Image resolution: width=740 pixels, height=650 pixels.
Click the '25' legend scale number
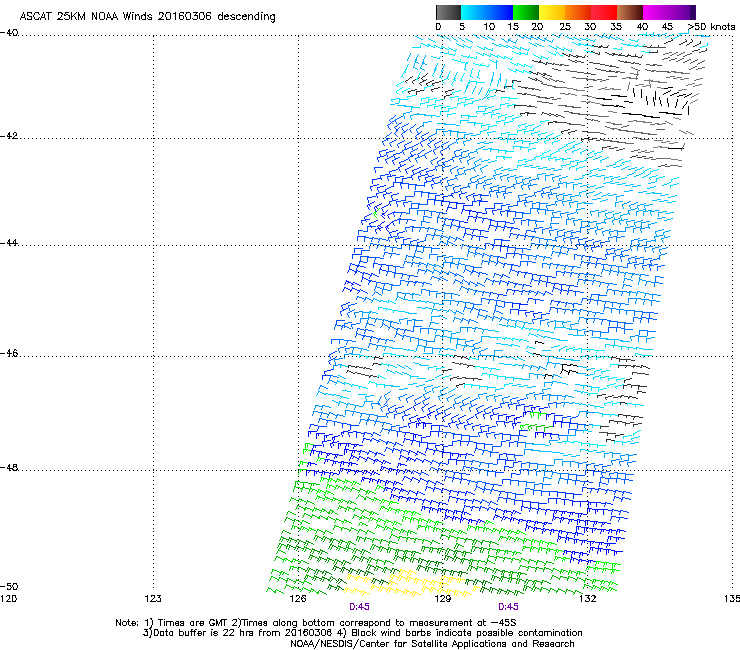pos(565,27)
